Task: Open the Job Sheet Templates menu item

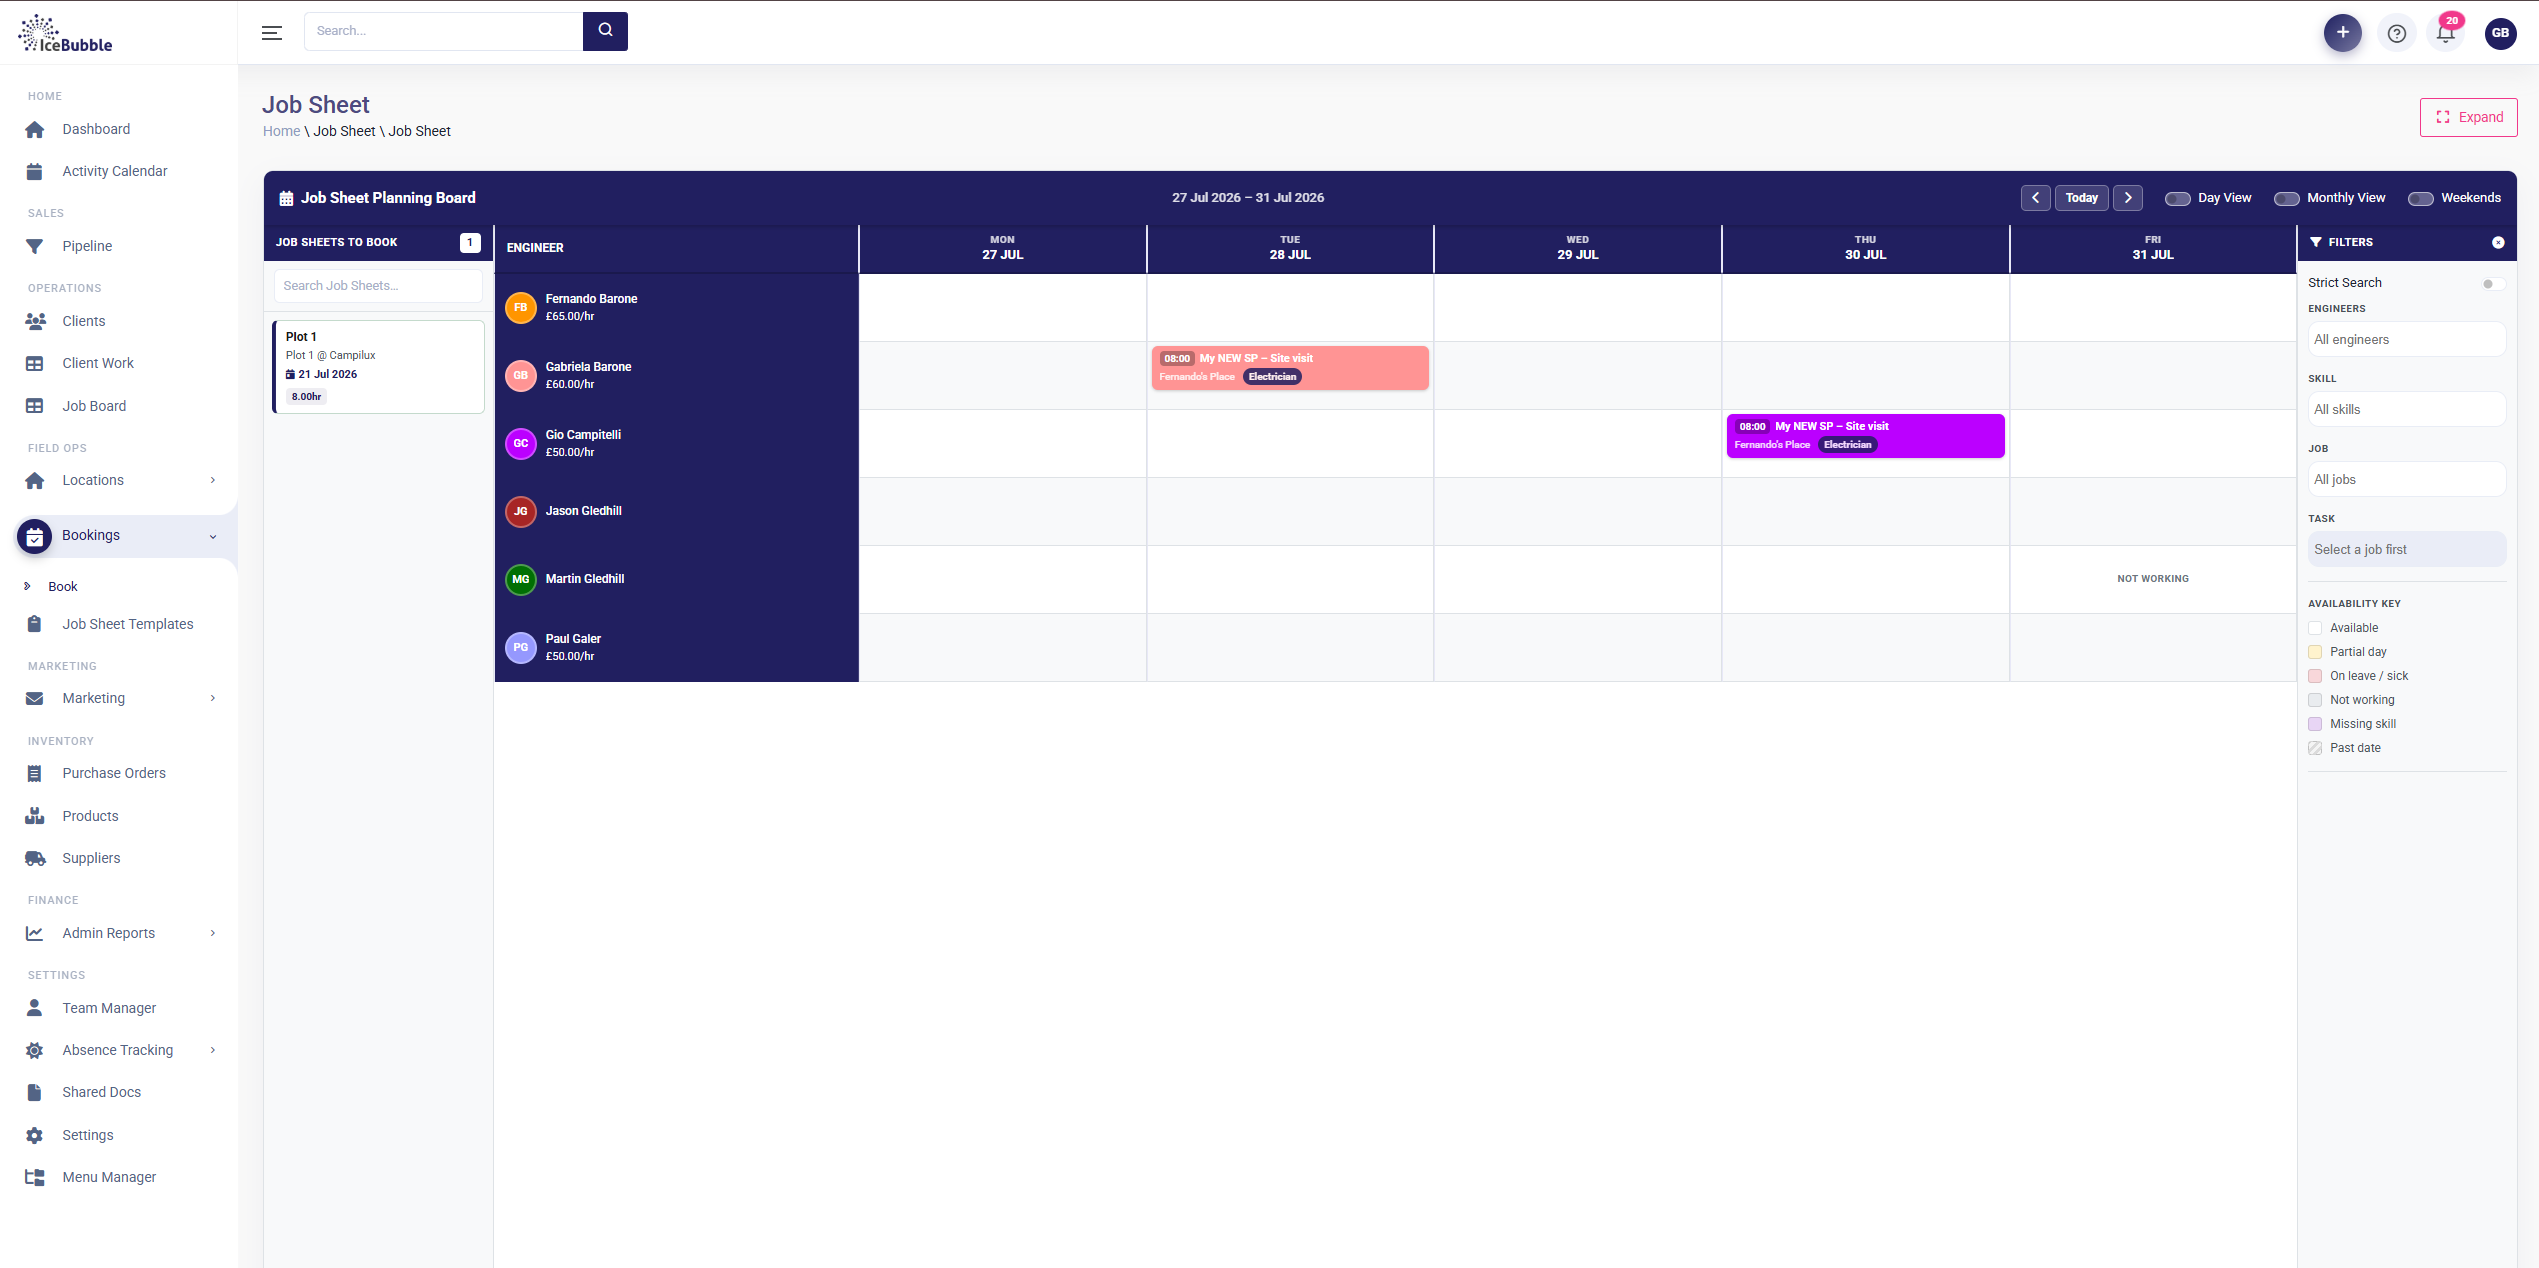Action: tap(128, 624)
